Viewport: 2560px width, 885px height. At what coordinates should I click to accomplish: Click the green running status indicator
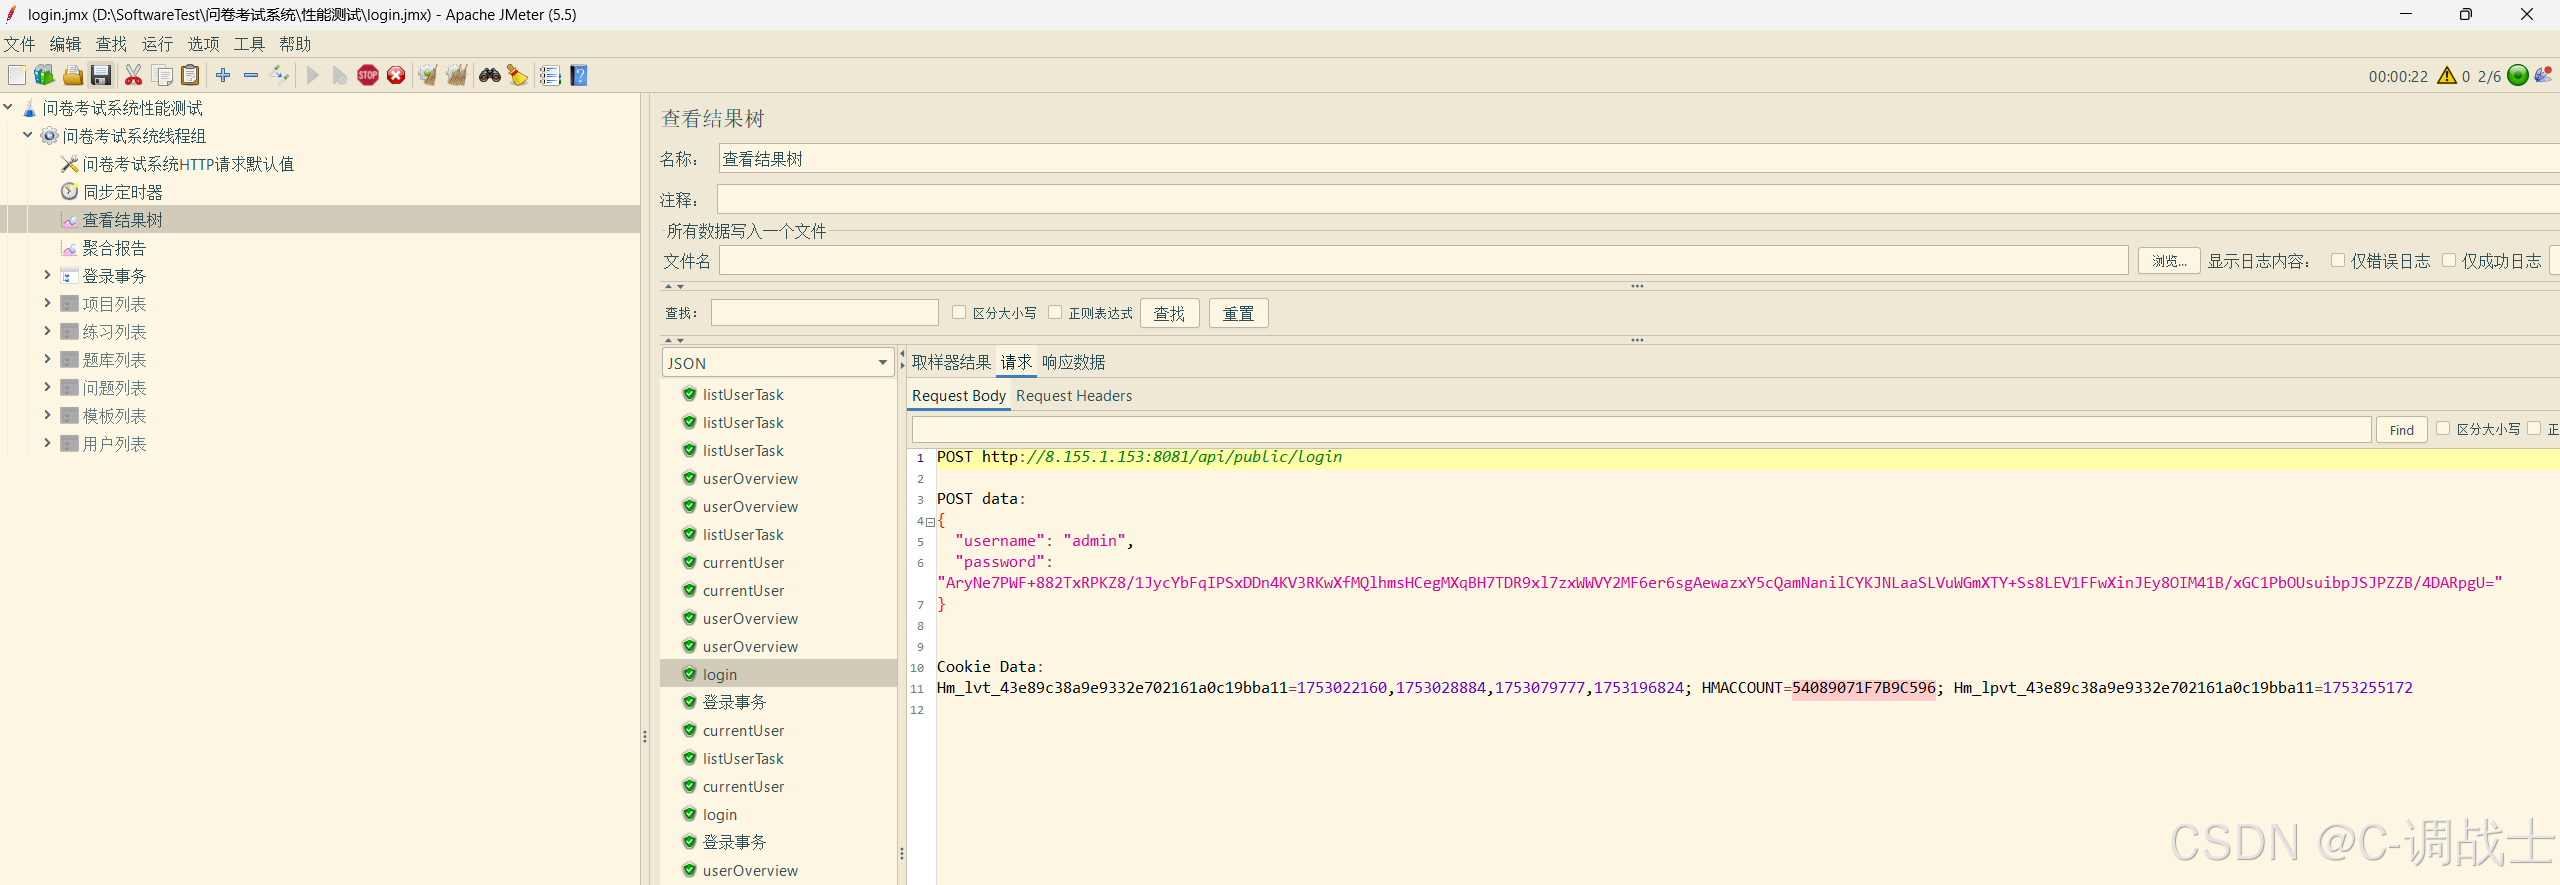tap(2518, 76)
